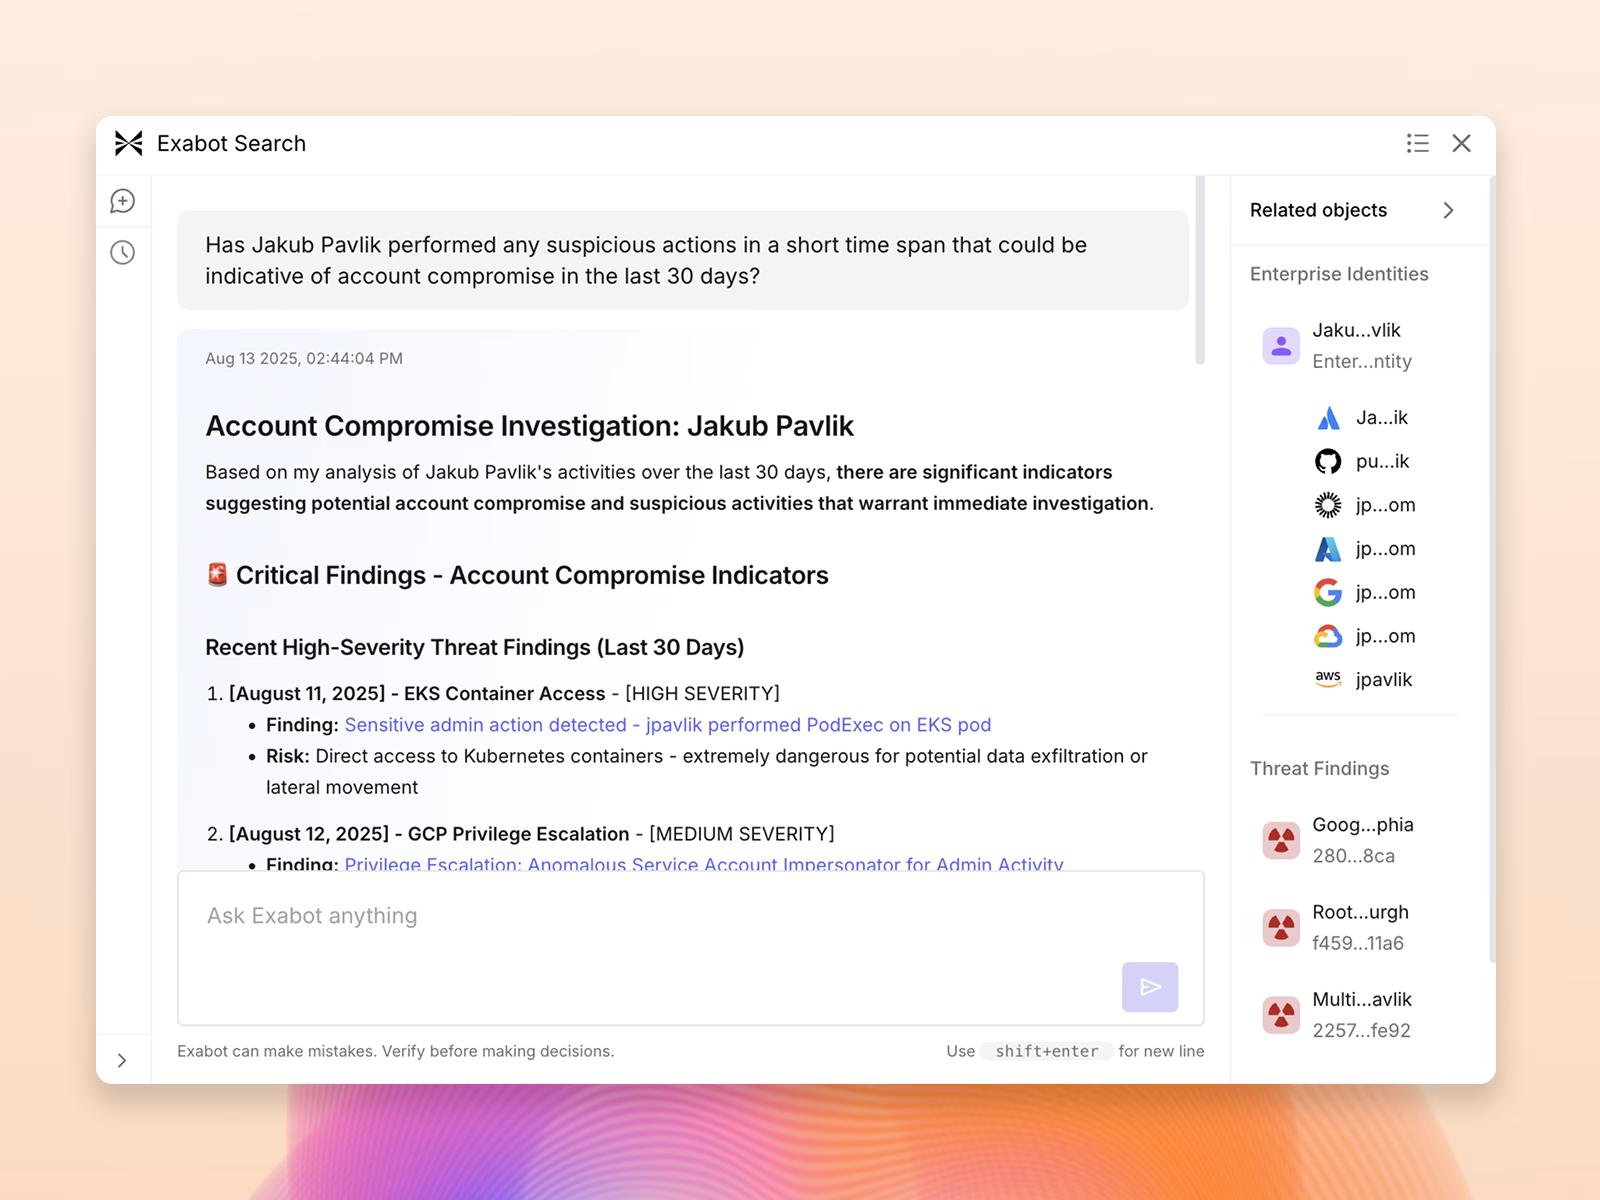This screenshot has height=1200, width=1600.
Task: Click the Goog...phia finding name
Action: tap(1363, 825)
